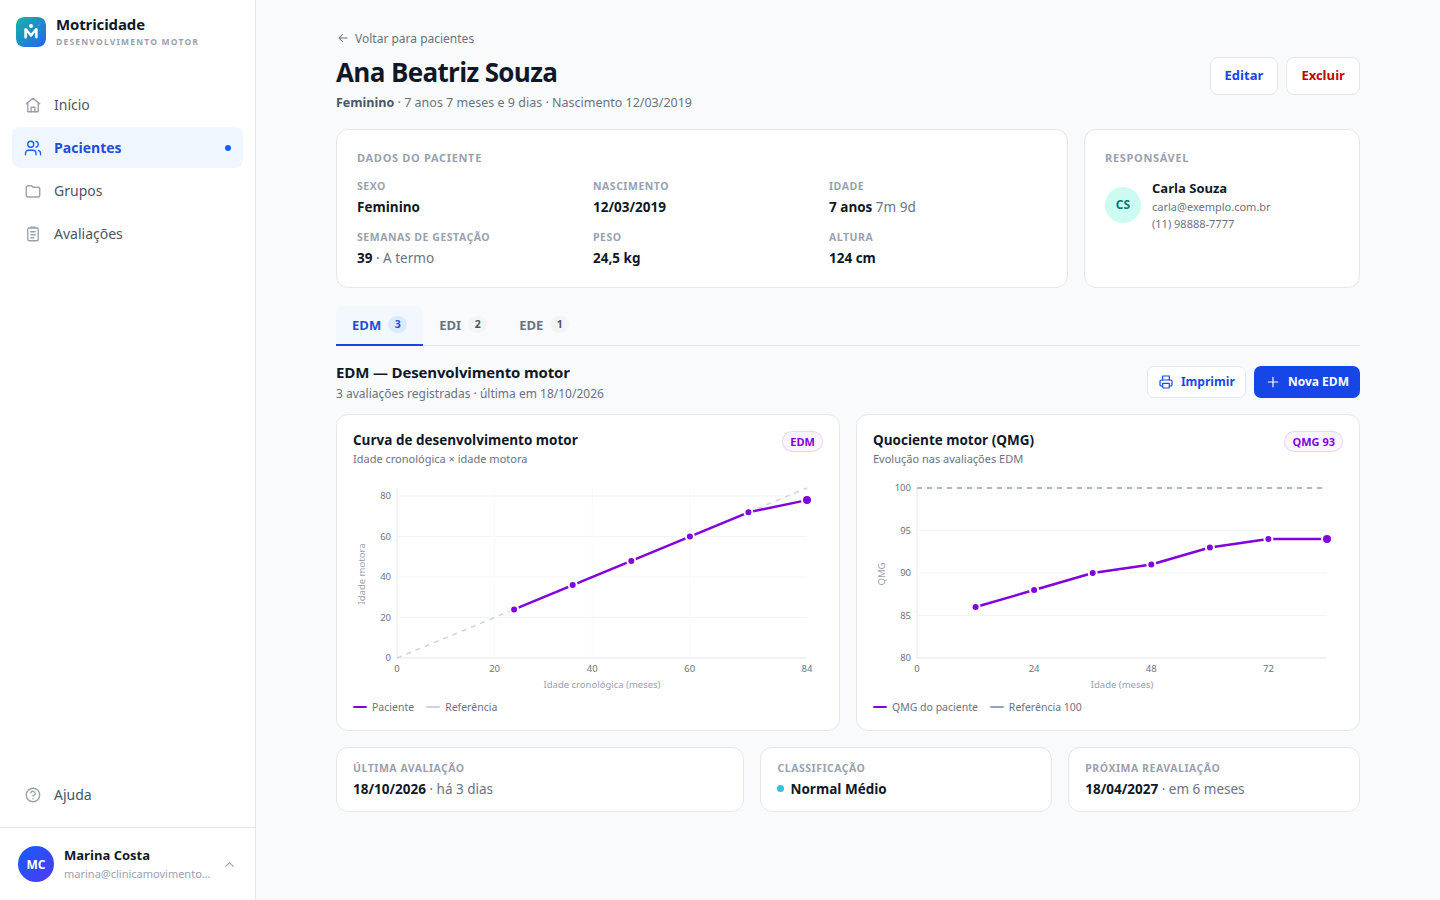1440x900 pixels.
Task: Switch to the EDM tab
Action: [379, 326]
